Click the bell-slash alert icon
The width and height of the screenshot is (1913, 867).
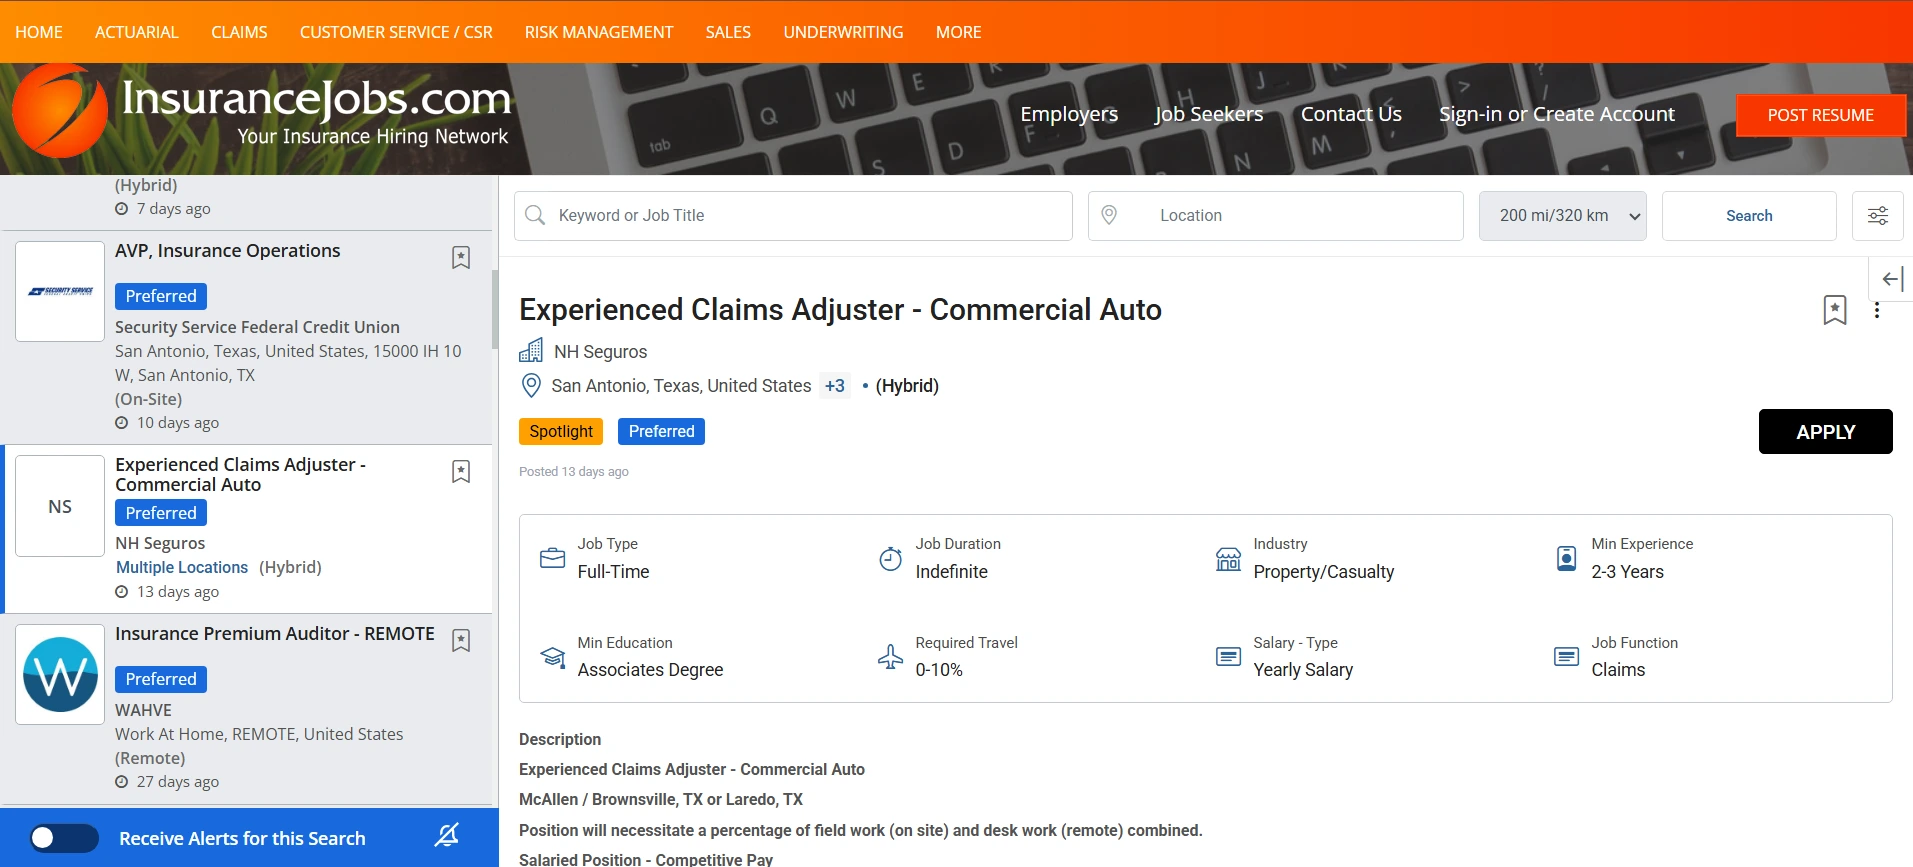[446, 835]
